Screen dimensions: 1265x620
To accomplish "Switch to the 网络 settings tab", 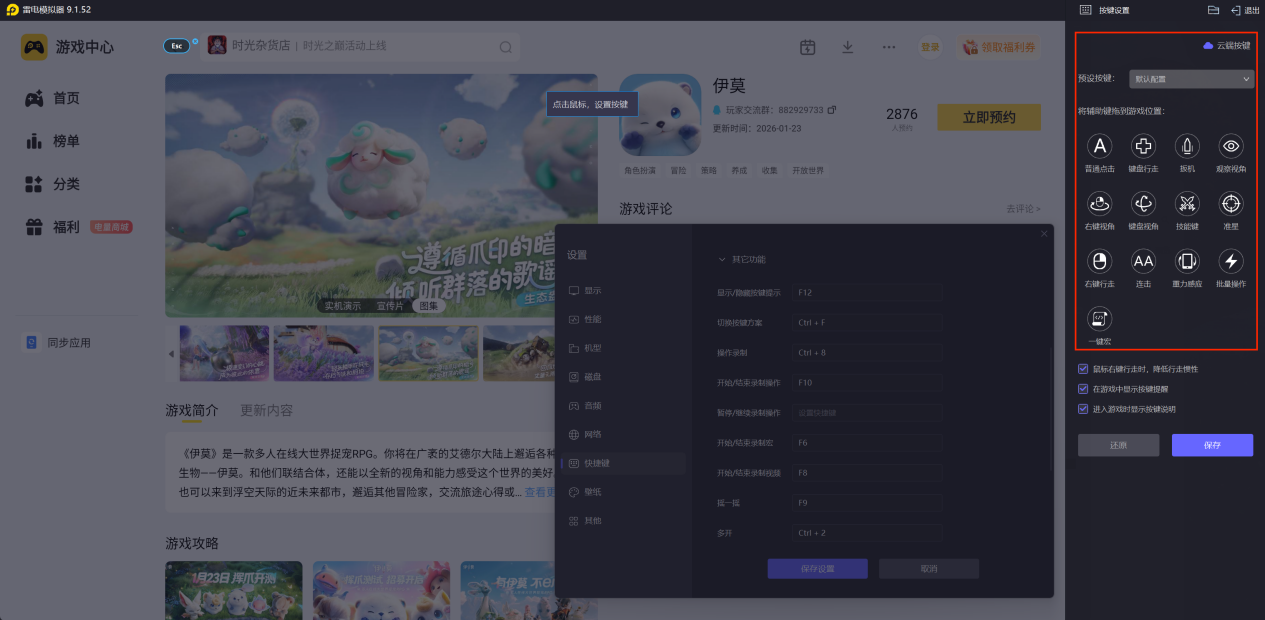I will click(x=593, y=435).
